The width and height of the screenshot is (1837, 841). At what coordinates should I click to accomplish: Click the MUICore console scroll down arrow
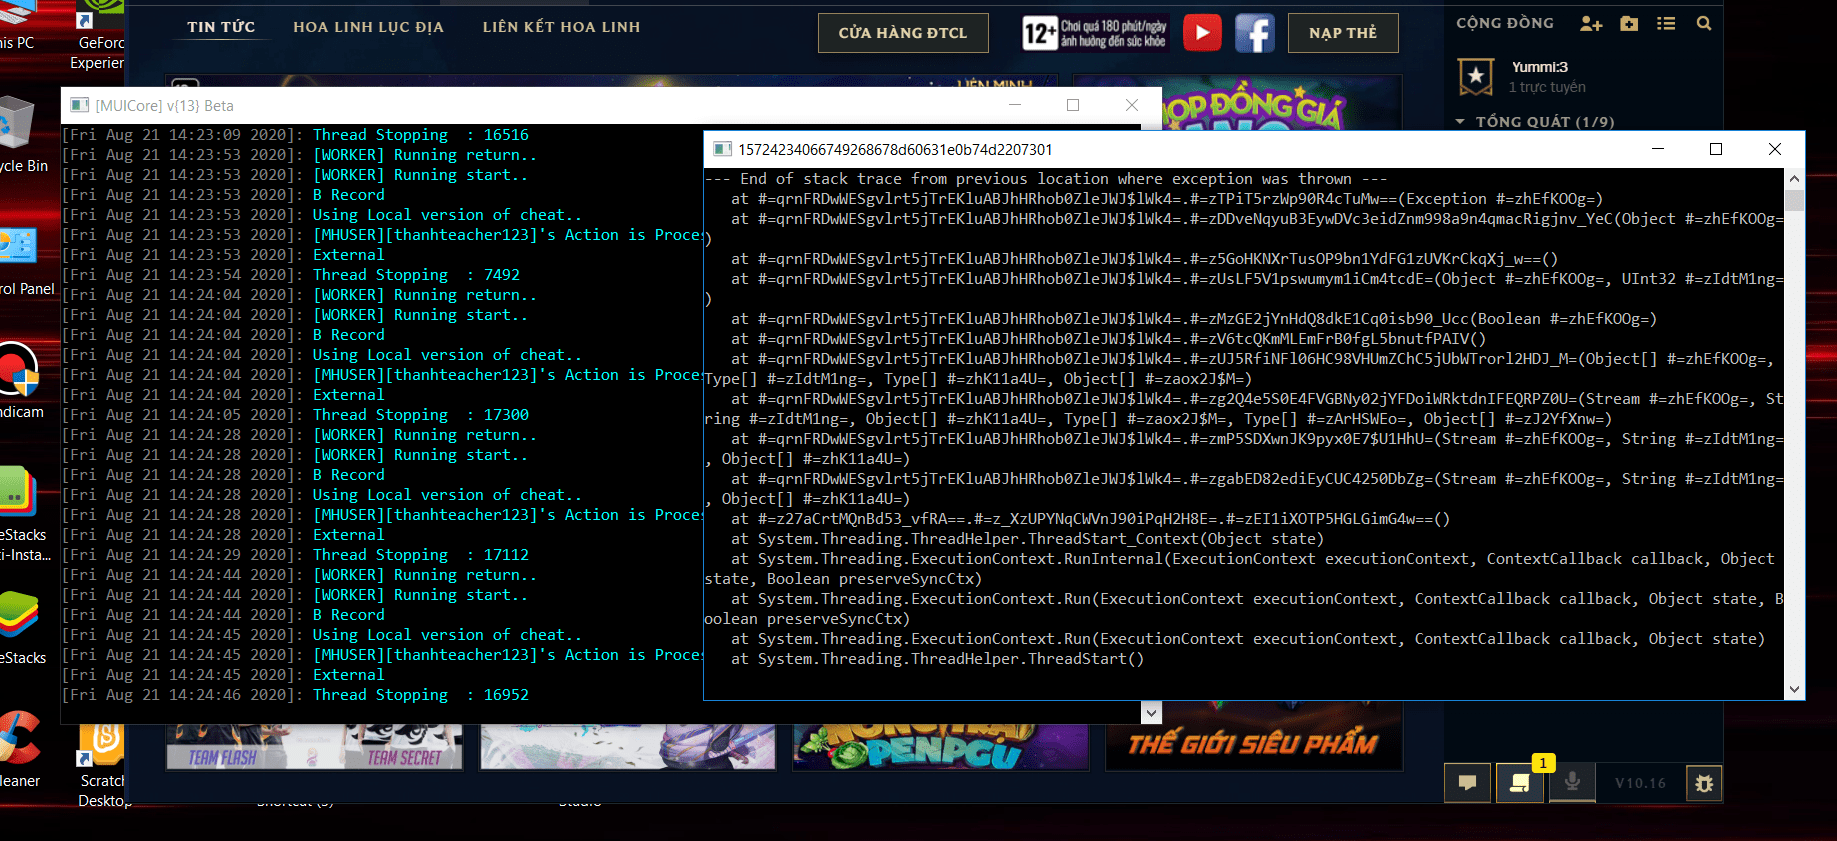(1151, 713)
